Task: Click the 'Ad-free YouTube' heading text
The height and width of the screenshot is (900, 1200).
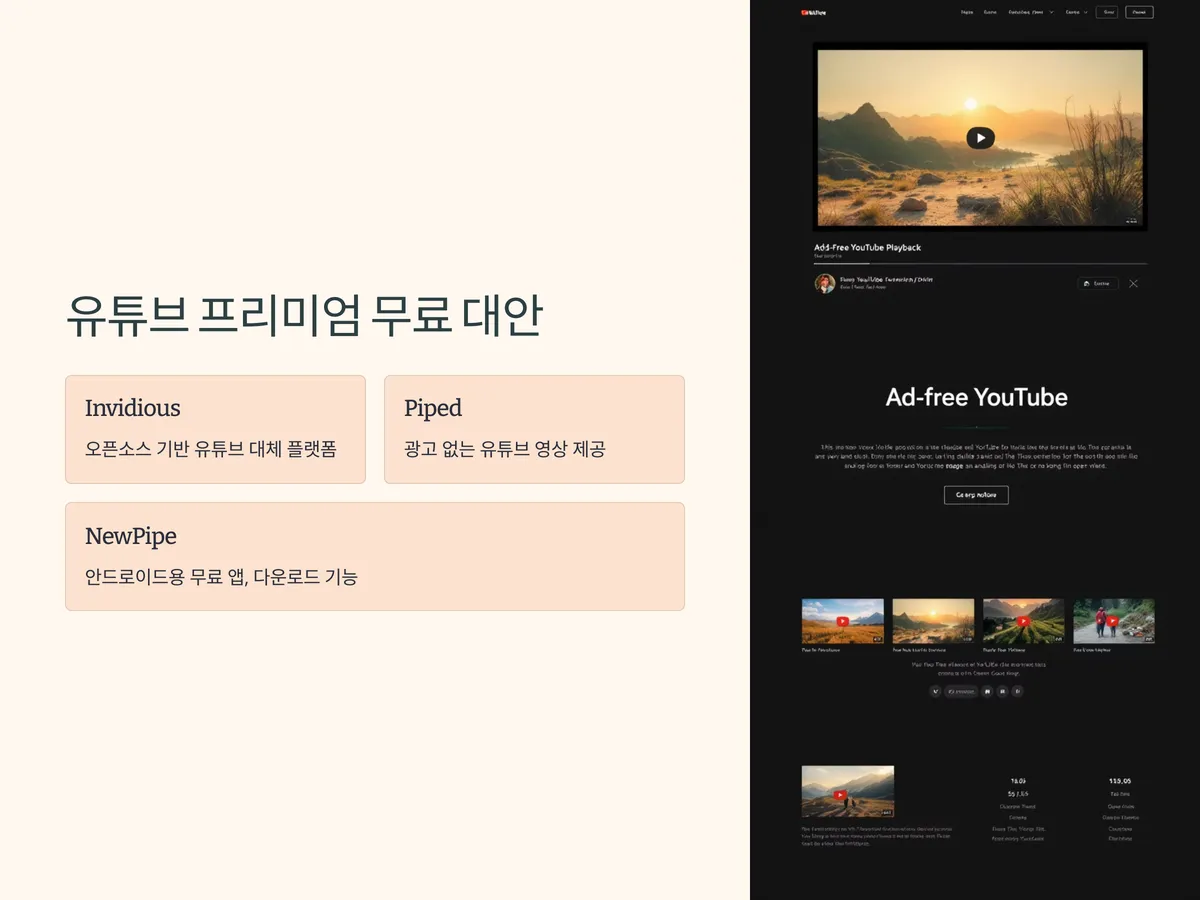Action: coord(976,397)
